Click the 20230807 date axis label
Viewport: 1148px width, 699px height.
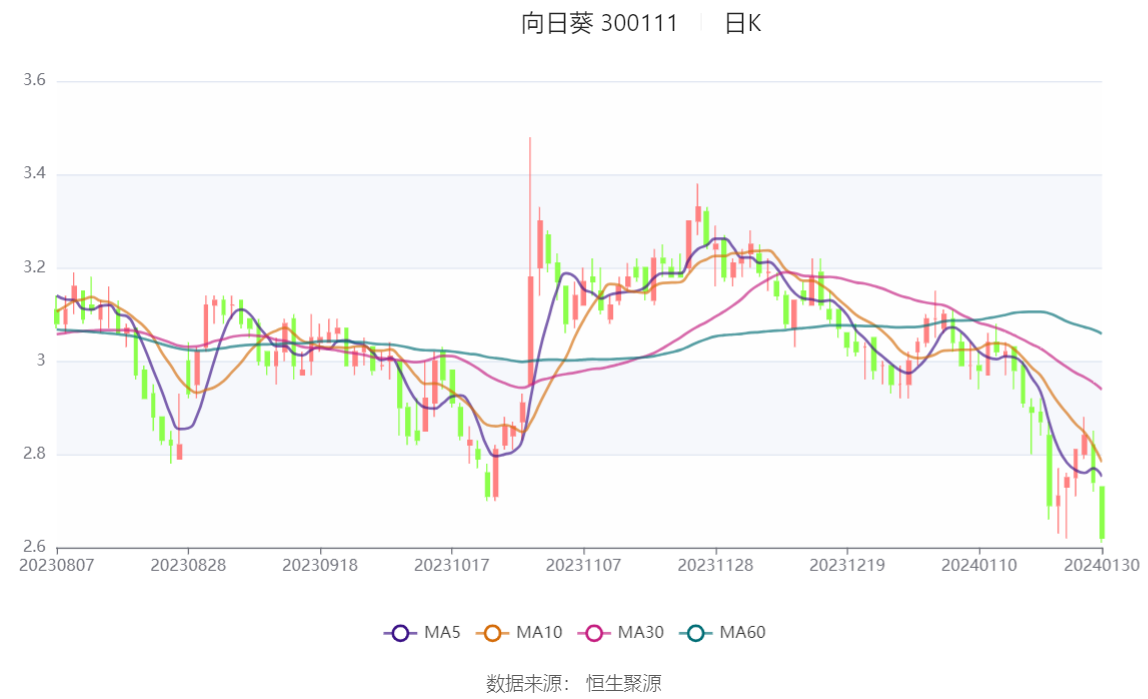point(56,565)
